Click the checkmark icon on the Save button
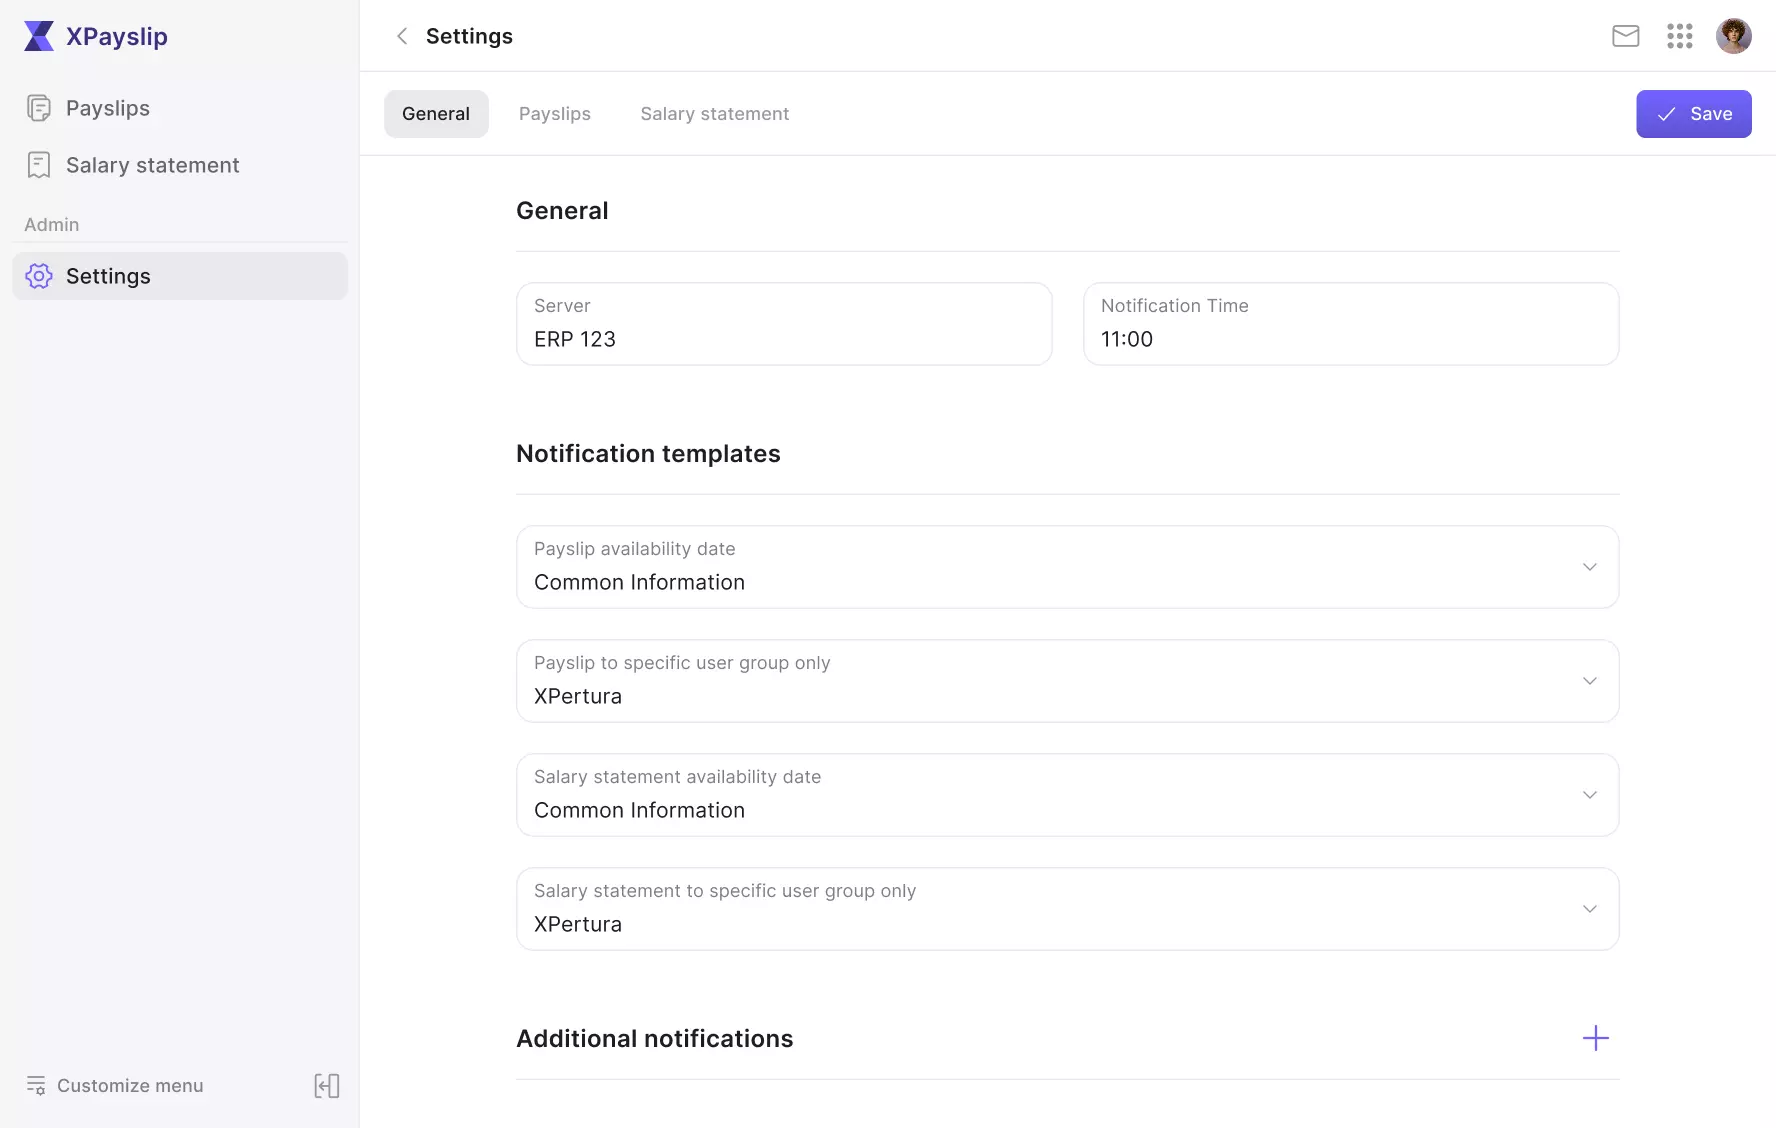Viewport: 1776px width, 1128px height. coord(1666,115)
